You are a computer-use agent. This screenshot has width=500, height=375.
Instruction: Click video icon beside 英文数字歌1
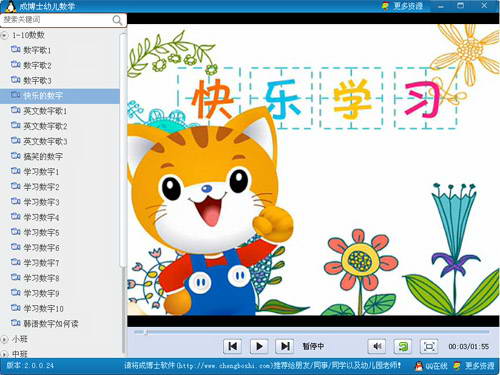tap(16, 110)
